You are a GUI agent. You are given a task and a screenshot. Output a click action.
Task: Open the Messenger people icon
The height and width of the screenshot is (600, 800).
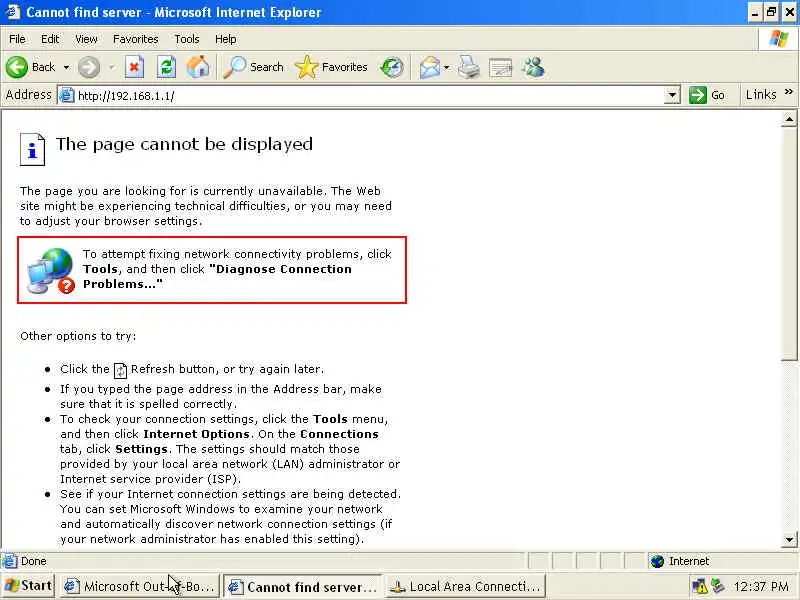(x=533, y=67)
